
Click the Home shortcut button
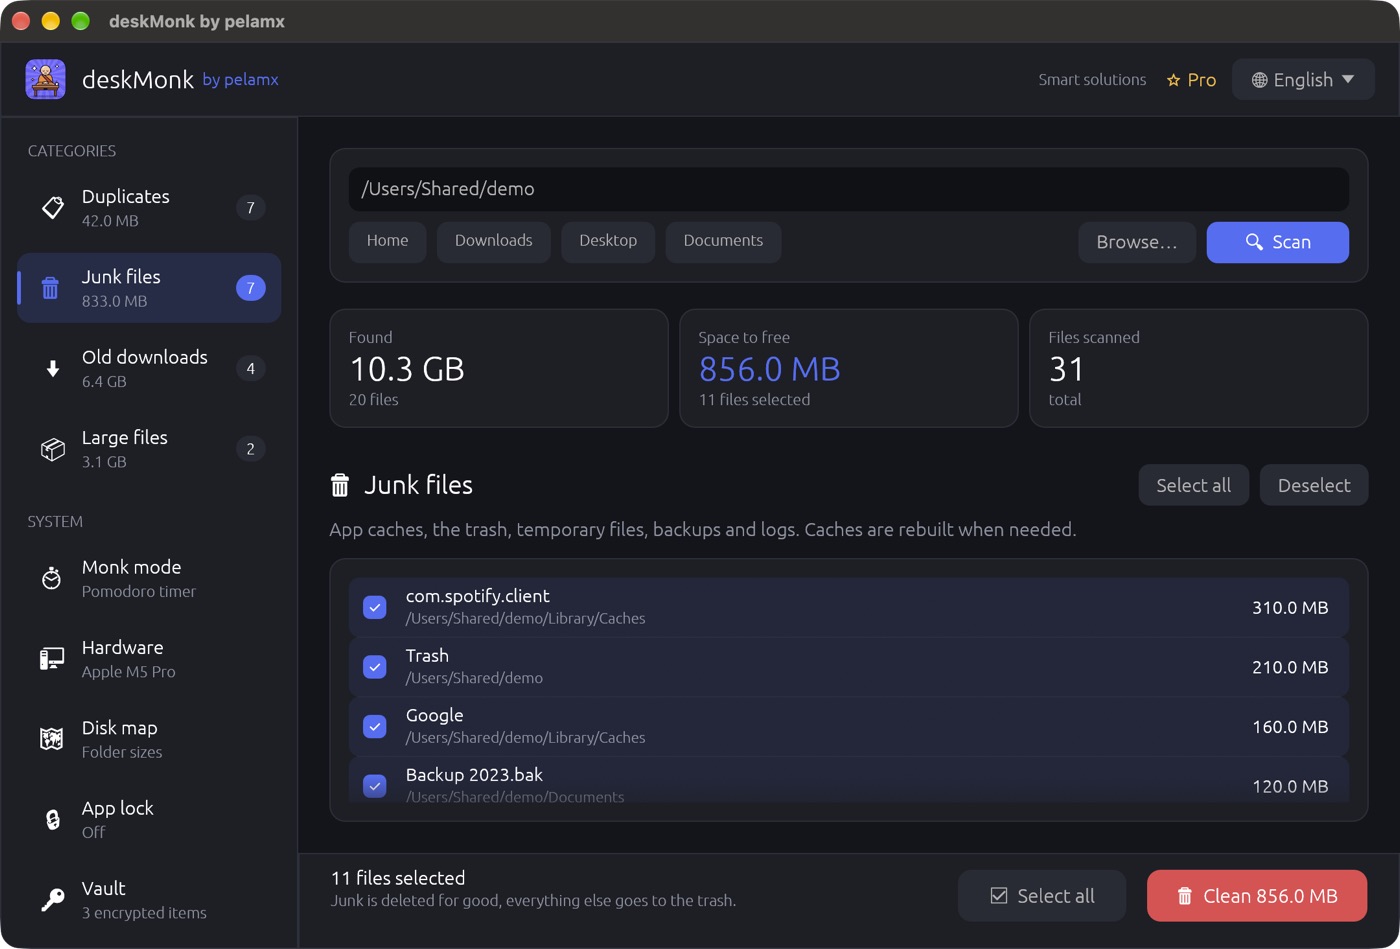(387, 241)
